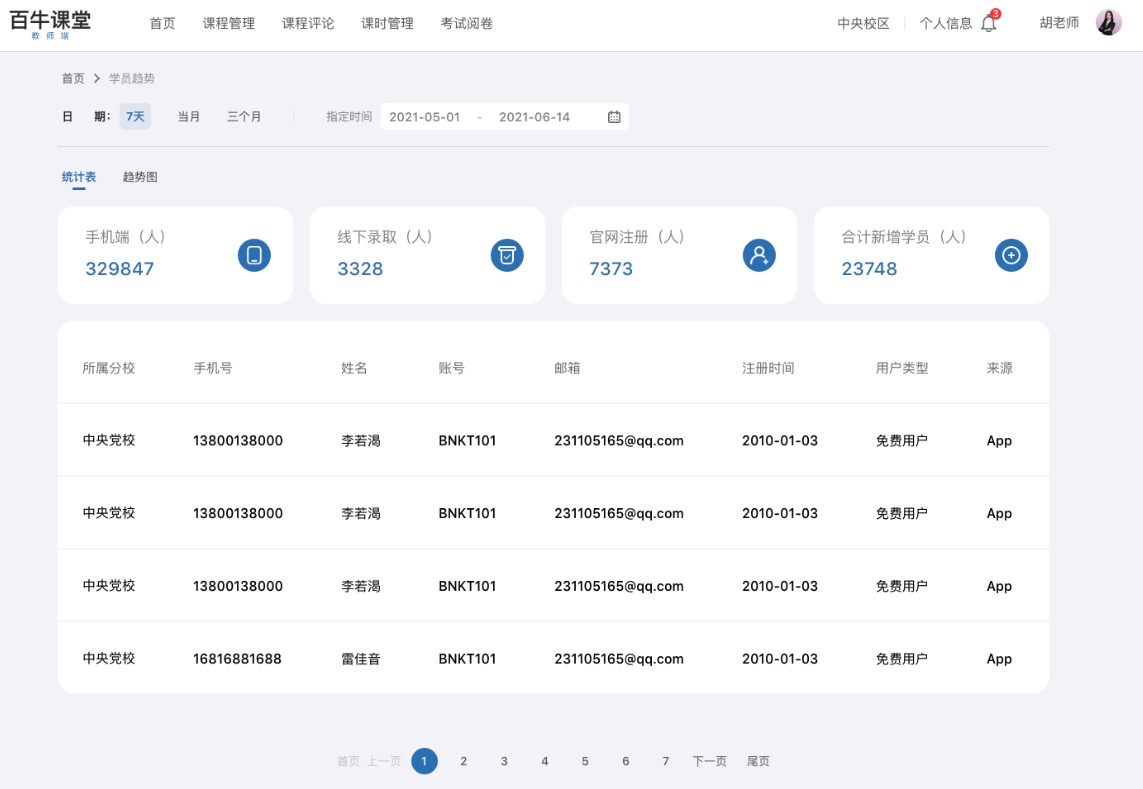Open 课时管理 menu
Image resolution: width=1143 pixels, height=789 pixels.
click(x=387, y=23)
